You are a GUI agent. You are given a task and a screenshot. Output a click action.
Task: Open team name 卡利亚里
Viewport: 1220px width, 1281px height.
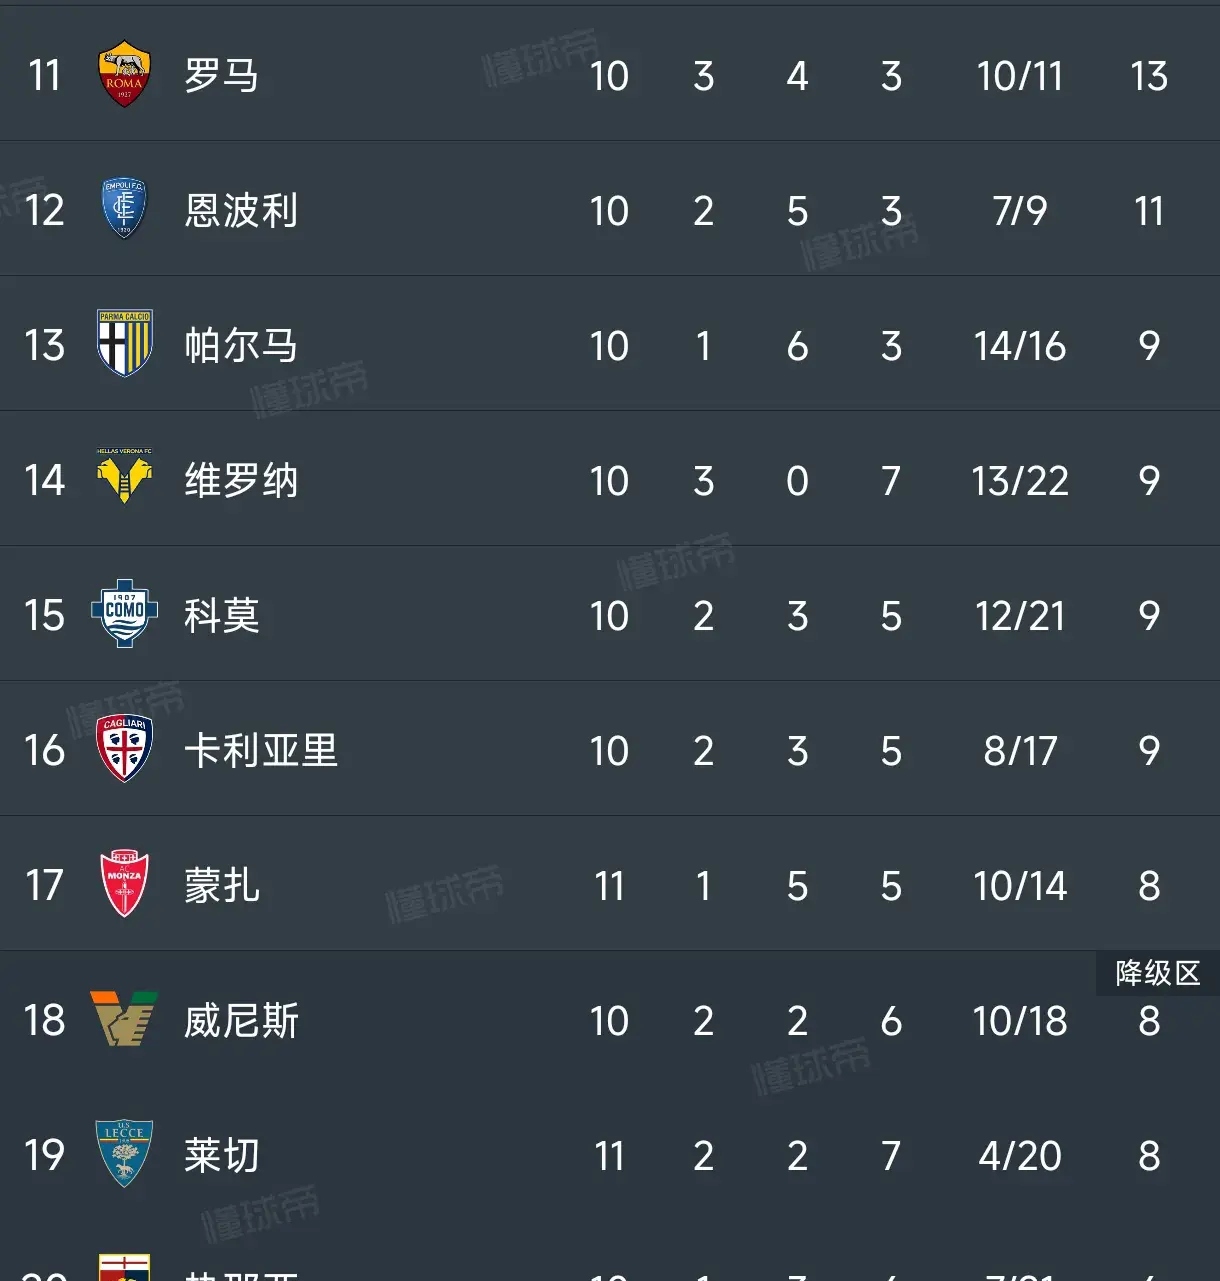(x=261, y=751)
